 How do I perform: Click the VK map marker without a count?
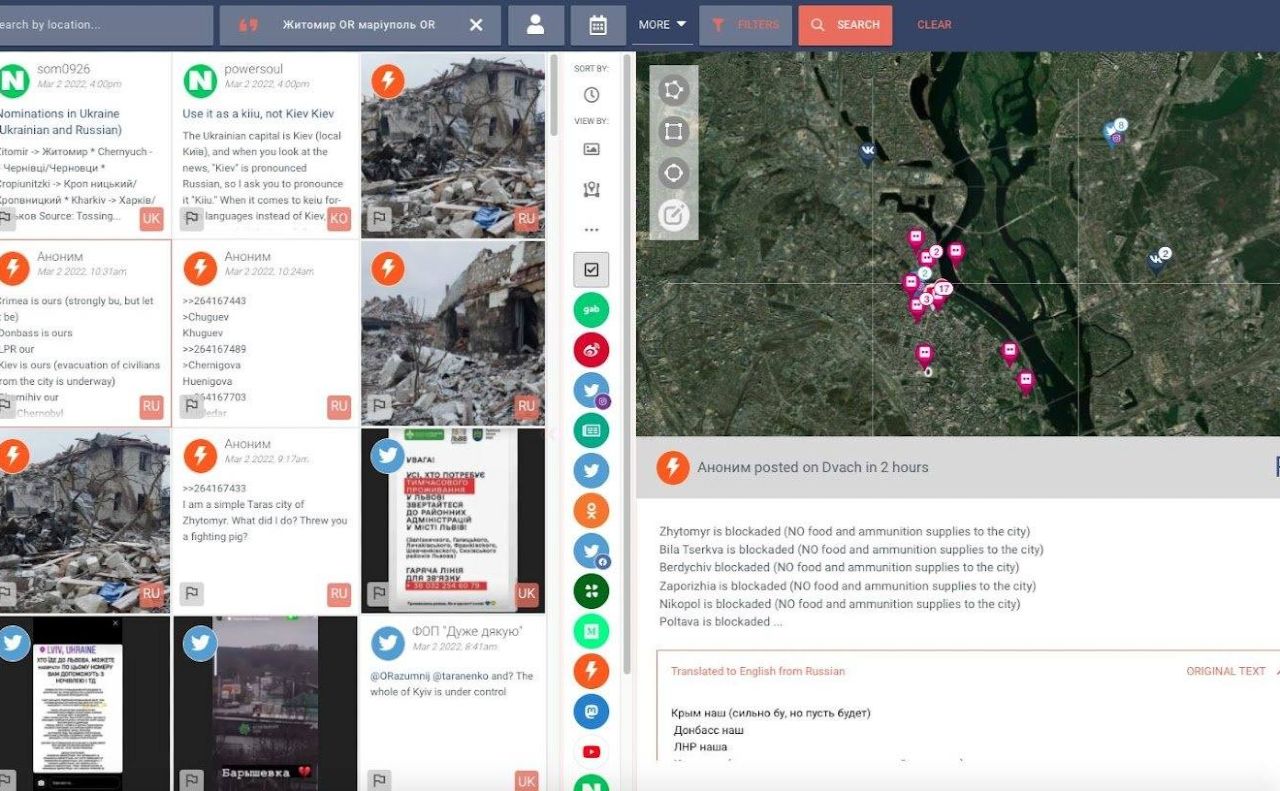coord(867,153)
